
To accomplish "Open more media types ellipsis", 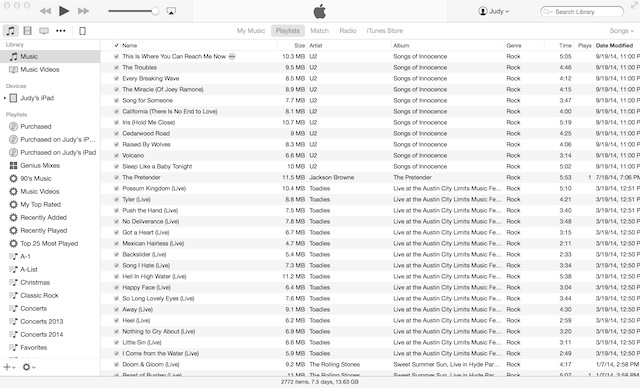I will 61,31.
